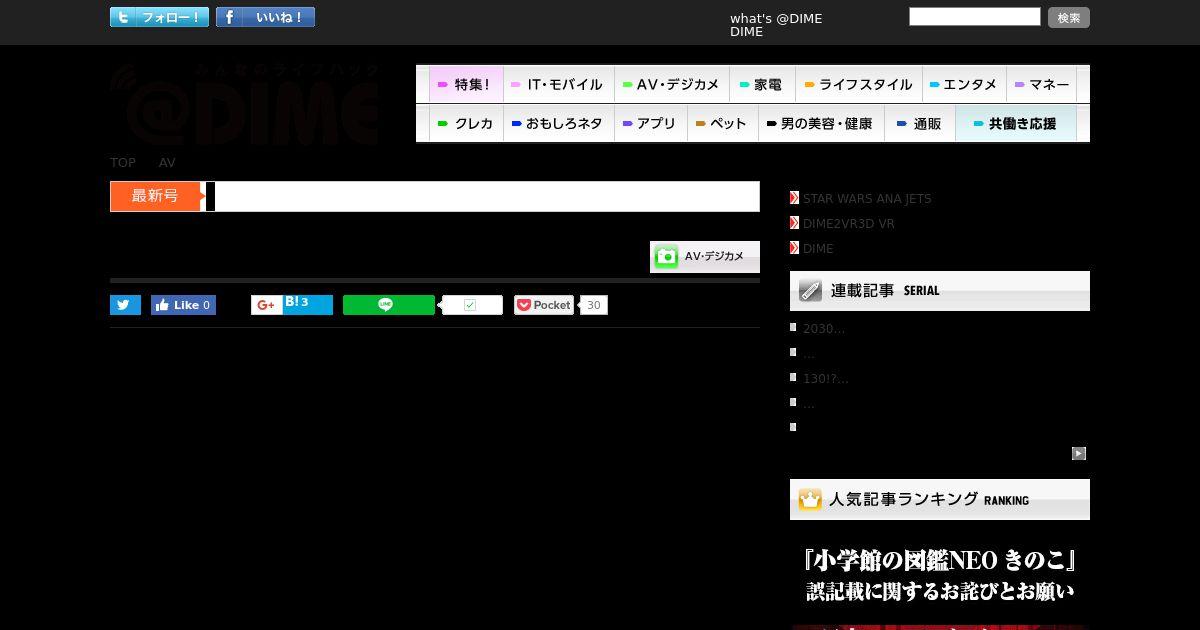Click the Facebook いいね button
Image resolution: width=1200 pixels, height=630 pixels.
point(265,17)
